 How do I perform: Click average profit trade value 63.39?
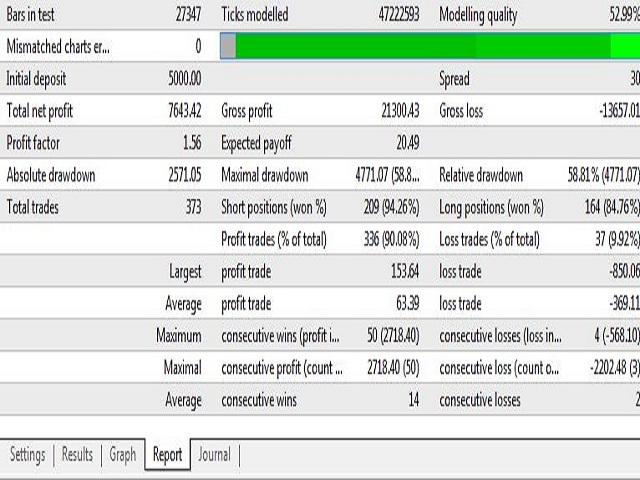[408, 304]
